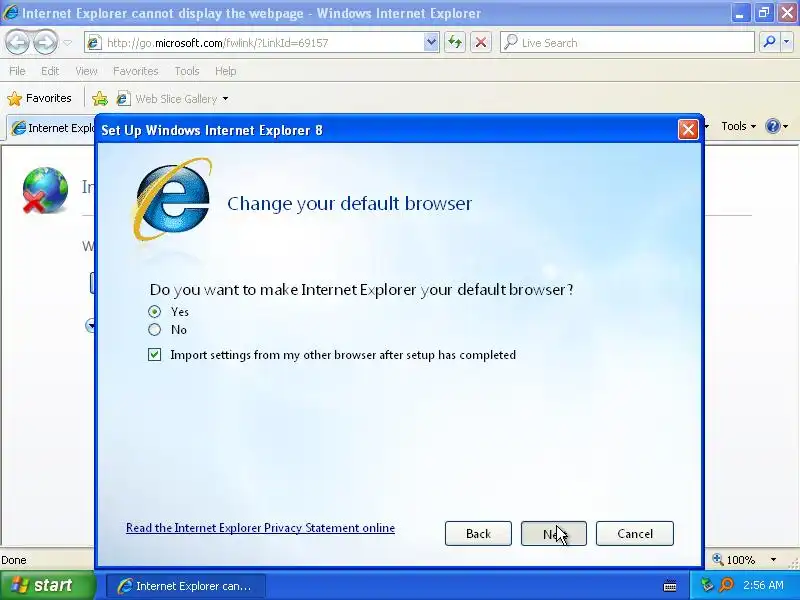The image size is (800, 600).
Task: Open the Edit menu
Action: [50, 71]
